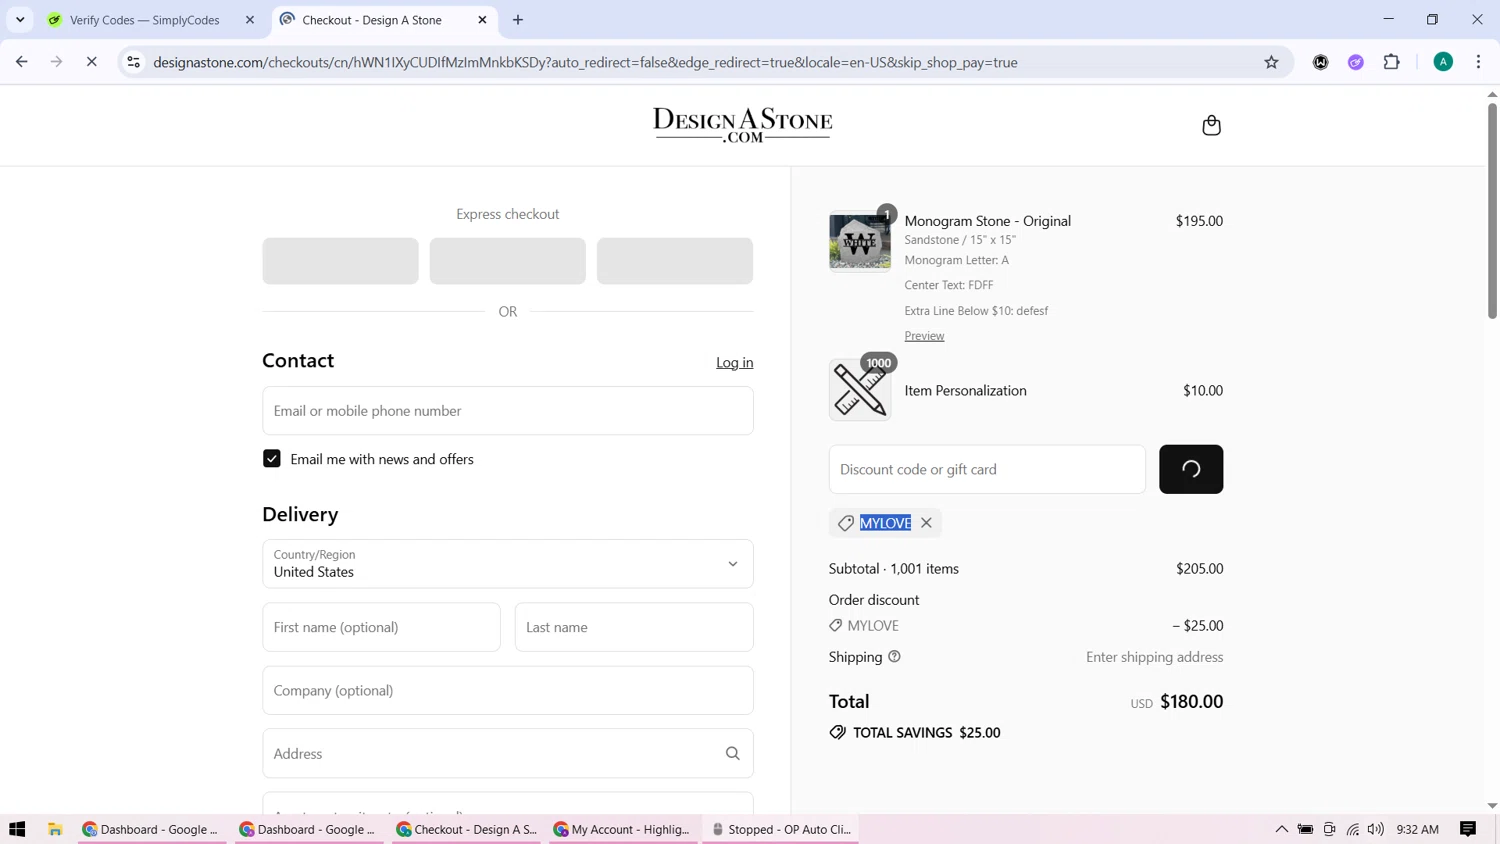This screenshot has height=844, width=1500.
Task: Click the third express checkout button
Action: point(675,261)
